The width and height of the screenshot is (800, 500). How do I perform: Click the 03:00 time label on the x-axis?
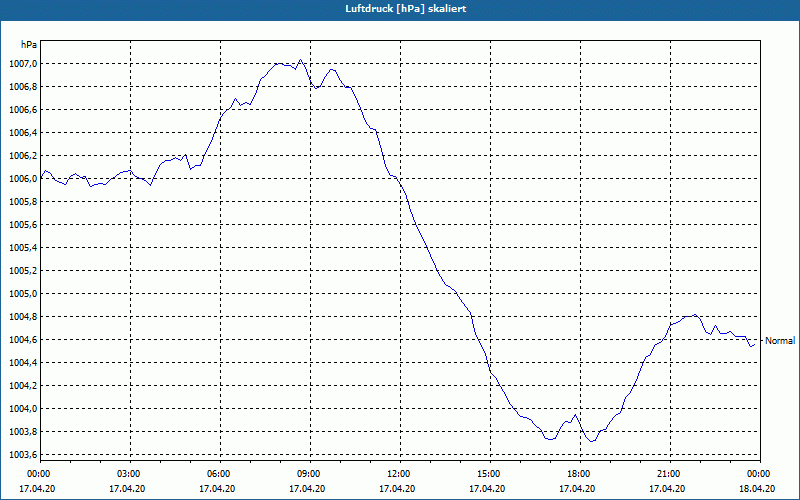pyautogui.click(x=131, y=474)
